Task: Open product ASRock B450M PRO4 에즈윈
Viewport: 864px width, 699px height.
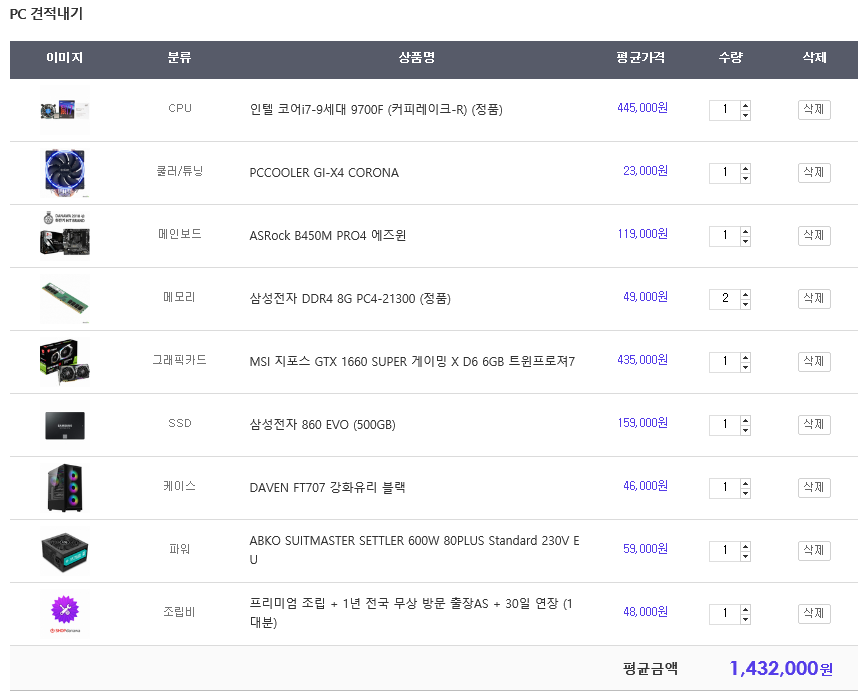Action: [x=327, y=236]
